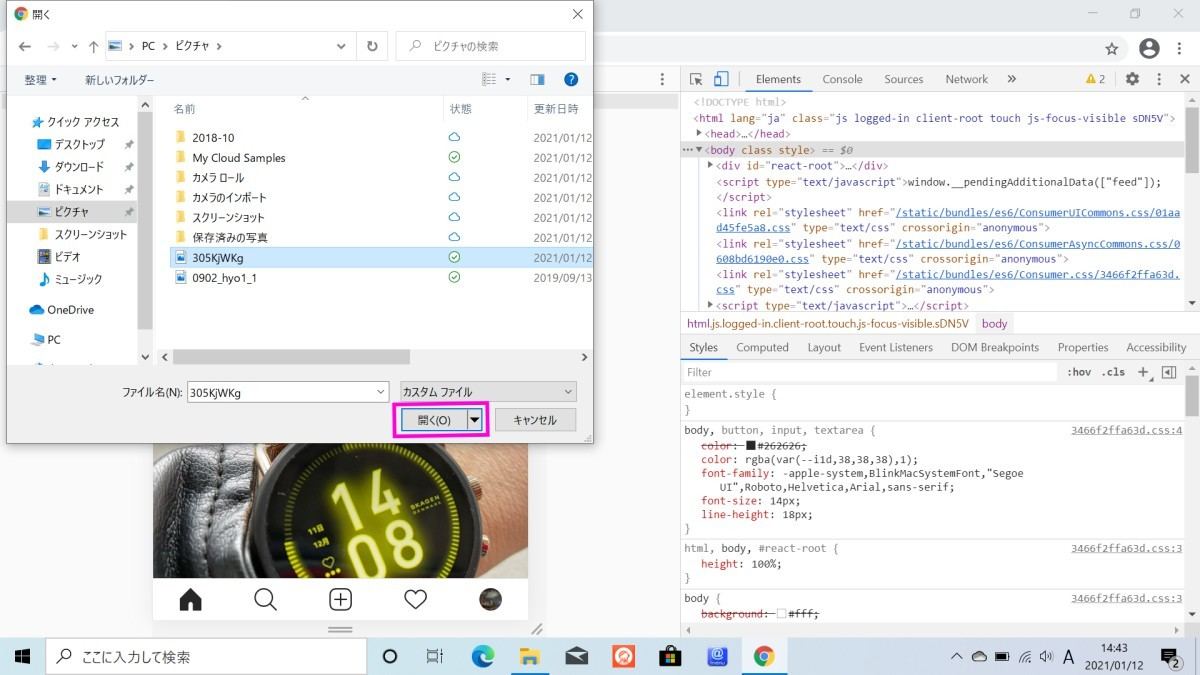1200x675 pixels.
Task: Click the ピクチャの検索 search box
Action: [490, 46]
